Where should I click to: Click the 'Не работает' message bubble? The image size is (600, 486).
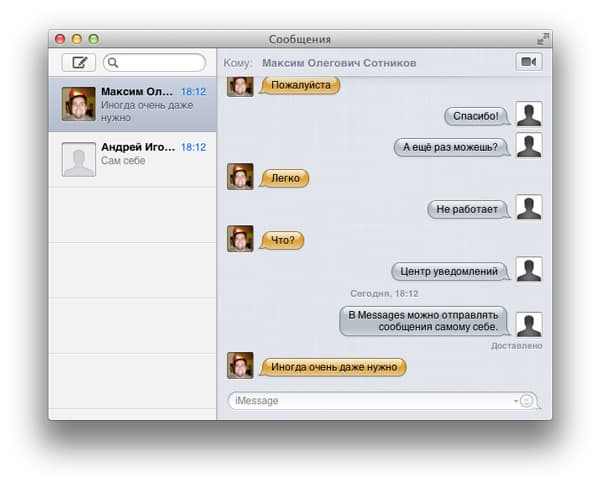click(468, 209)
